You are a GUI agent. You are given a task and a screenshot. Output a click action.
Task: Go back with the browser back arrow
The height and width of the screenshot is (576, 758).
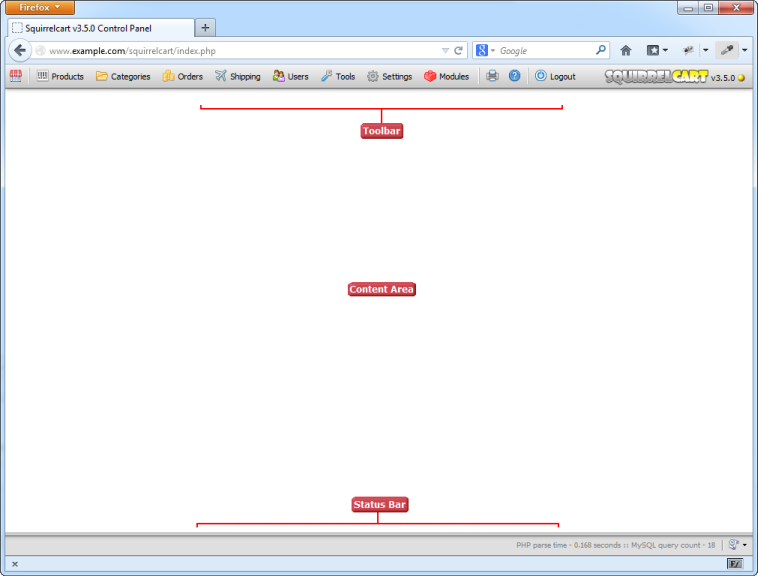pos(20,50)
